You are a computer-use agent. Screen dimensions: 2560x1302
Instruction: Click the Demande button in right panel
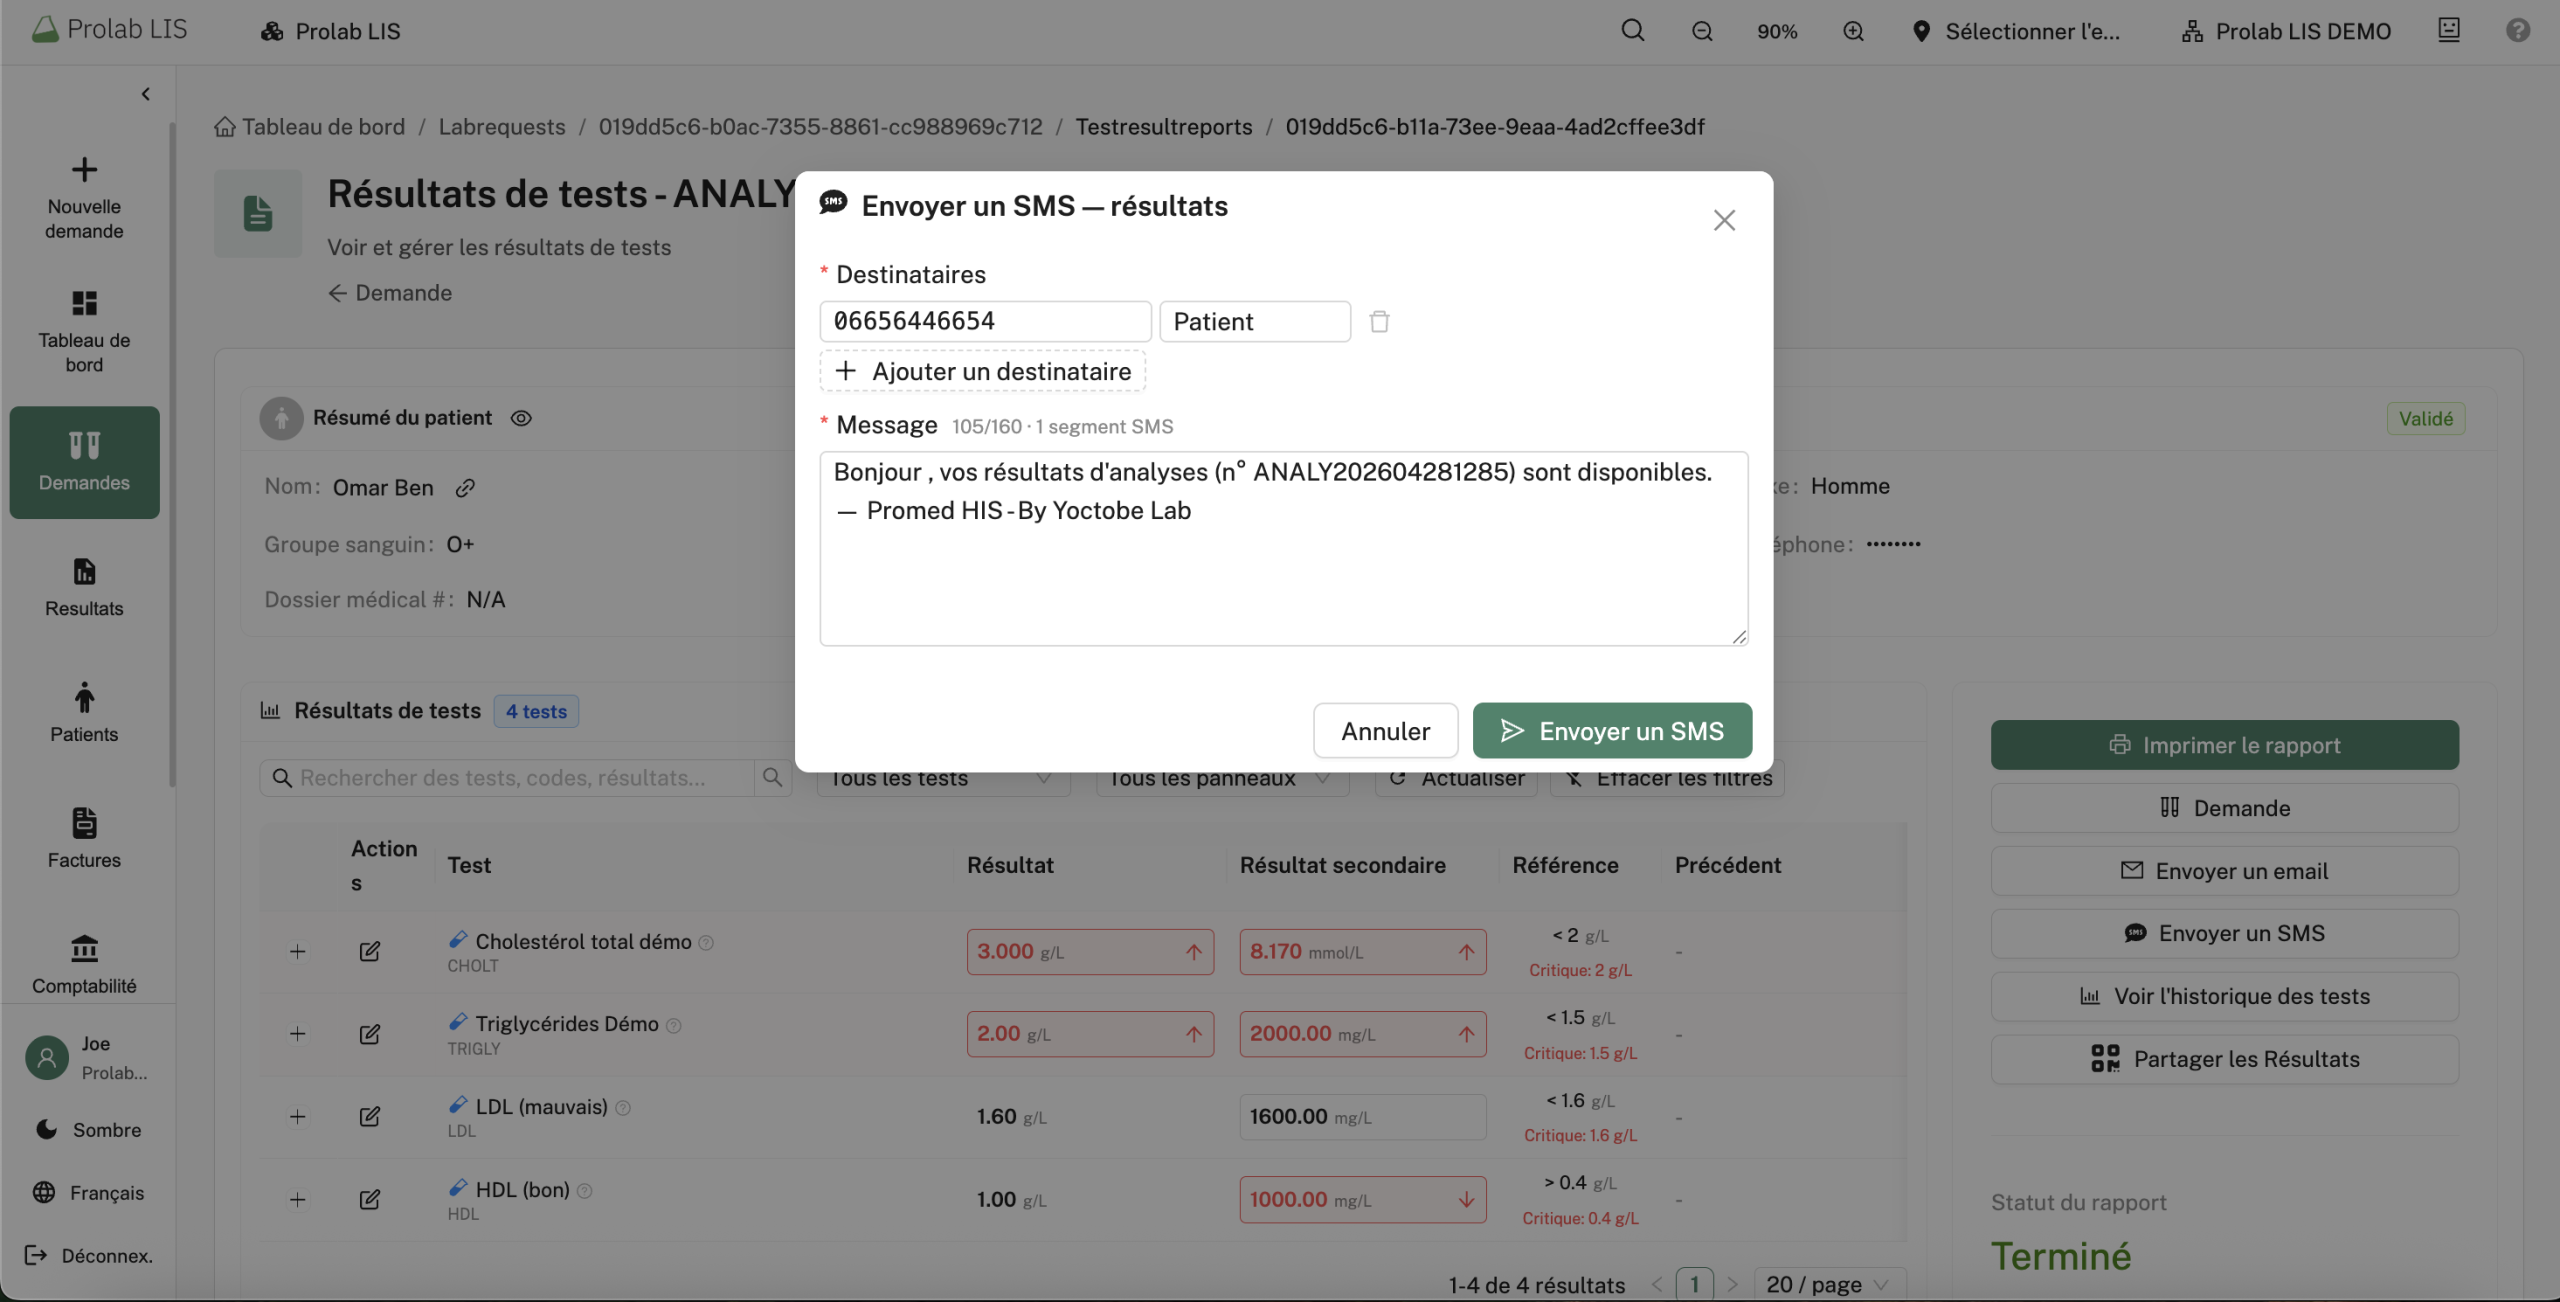(x=2224, y=808)
